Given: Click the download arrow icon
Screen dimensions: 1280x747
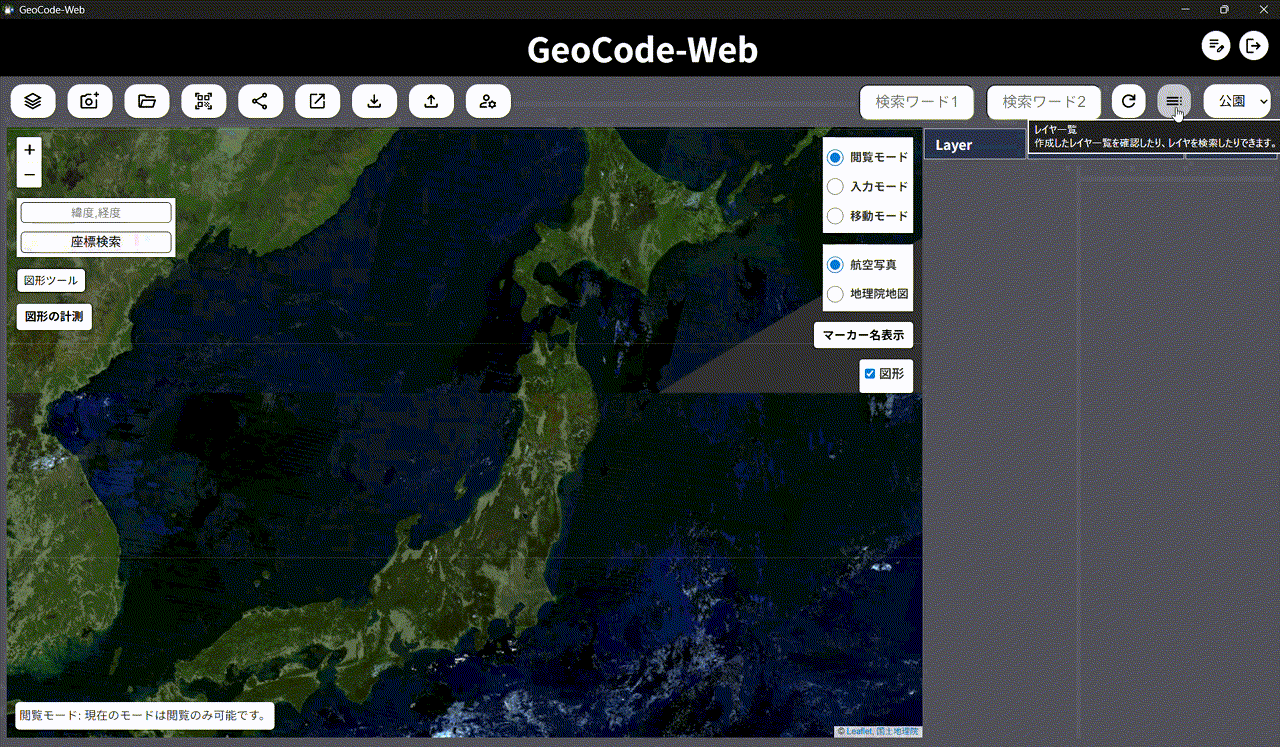Looking at the screenshot, I should point(374,101).
